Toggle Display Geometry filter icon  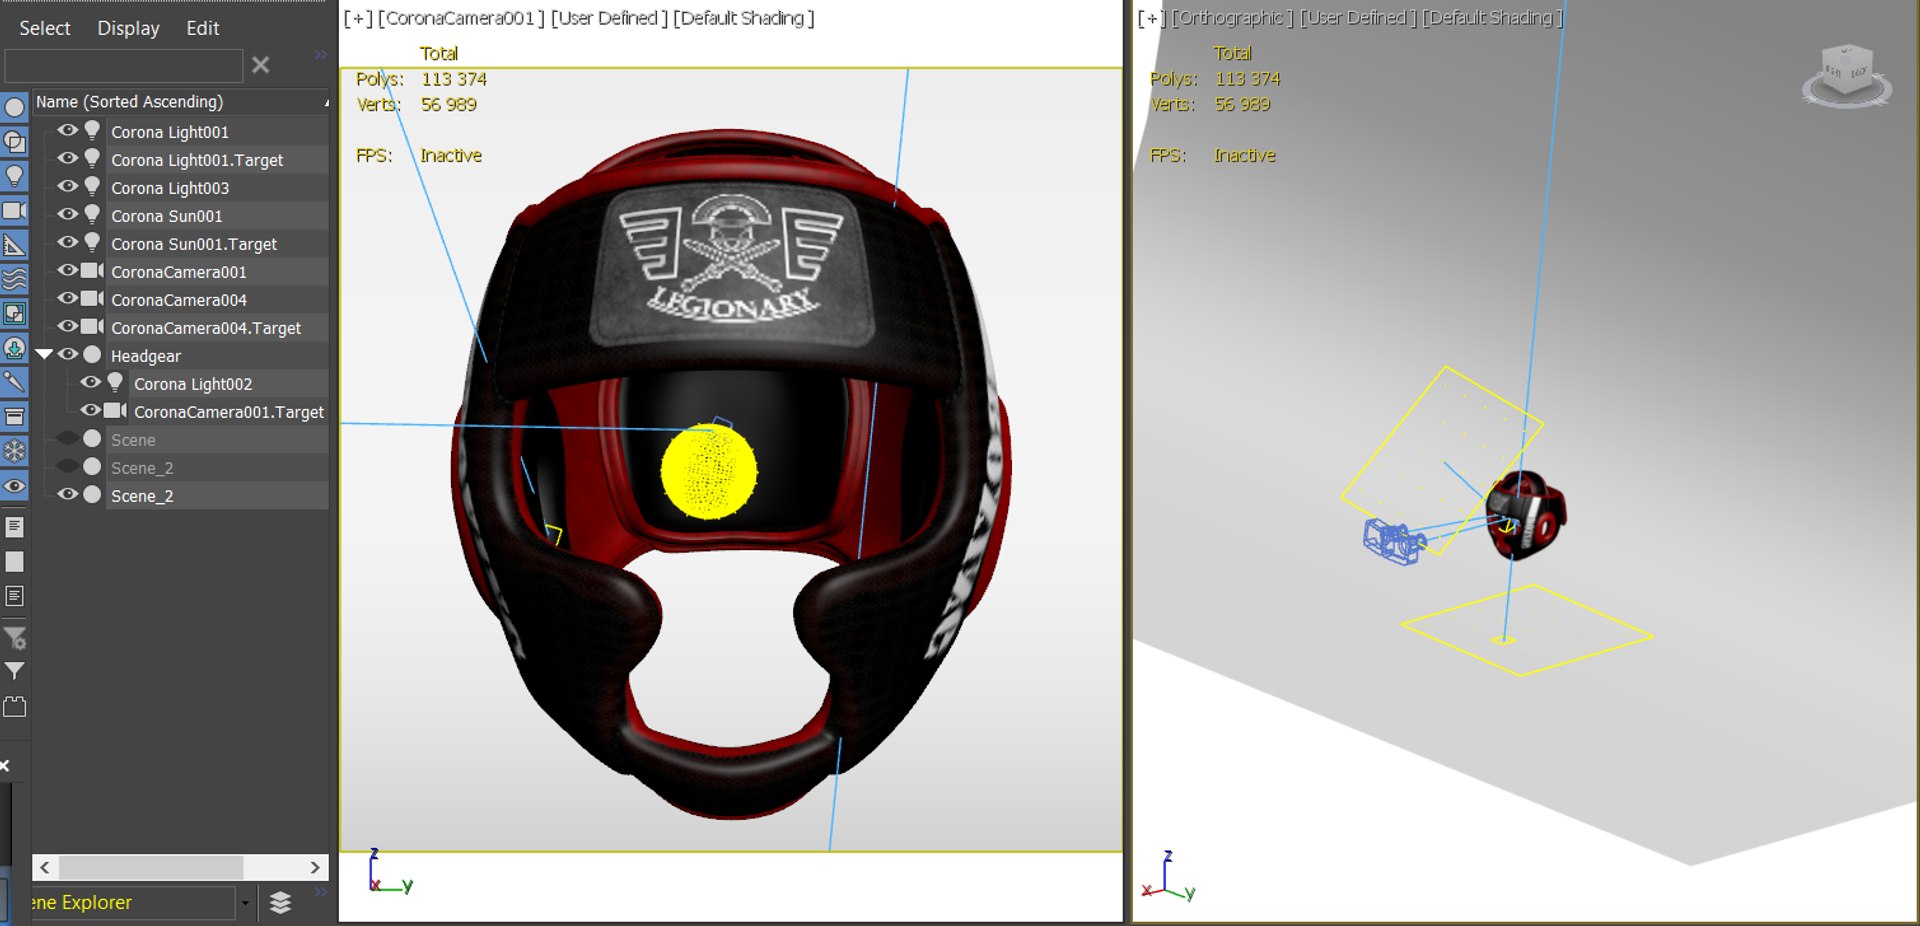[14, 108]
